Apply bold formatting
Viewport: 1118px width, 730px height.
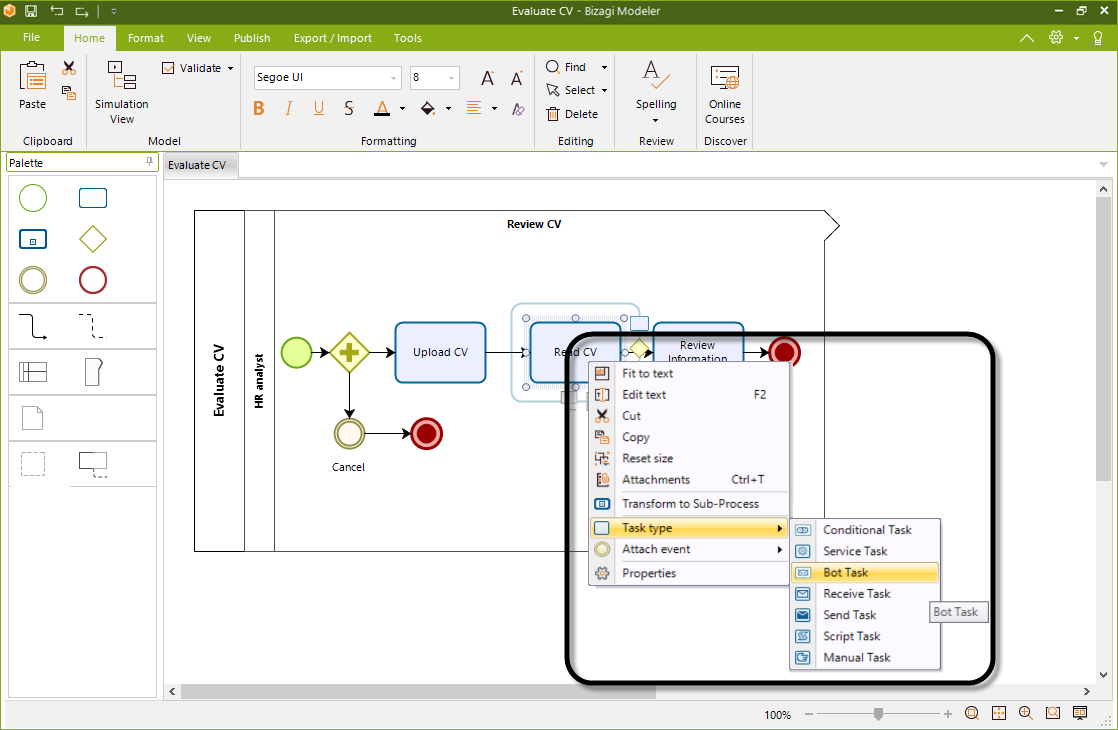click(x=259, y=108)
